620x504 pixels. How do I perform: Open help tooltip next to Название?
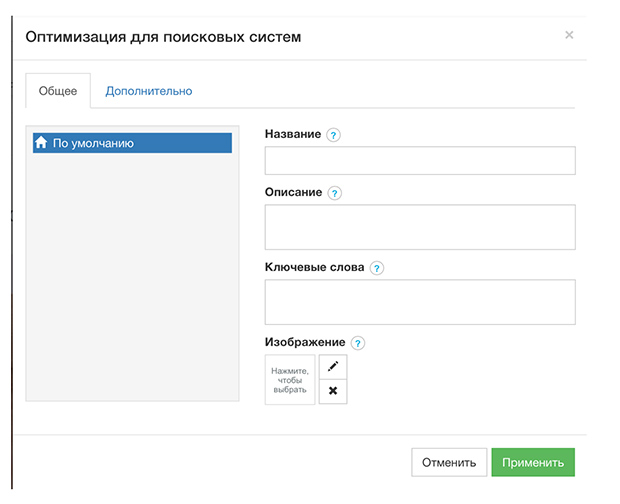[x=334, y=135]
